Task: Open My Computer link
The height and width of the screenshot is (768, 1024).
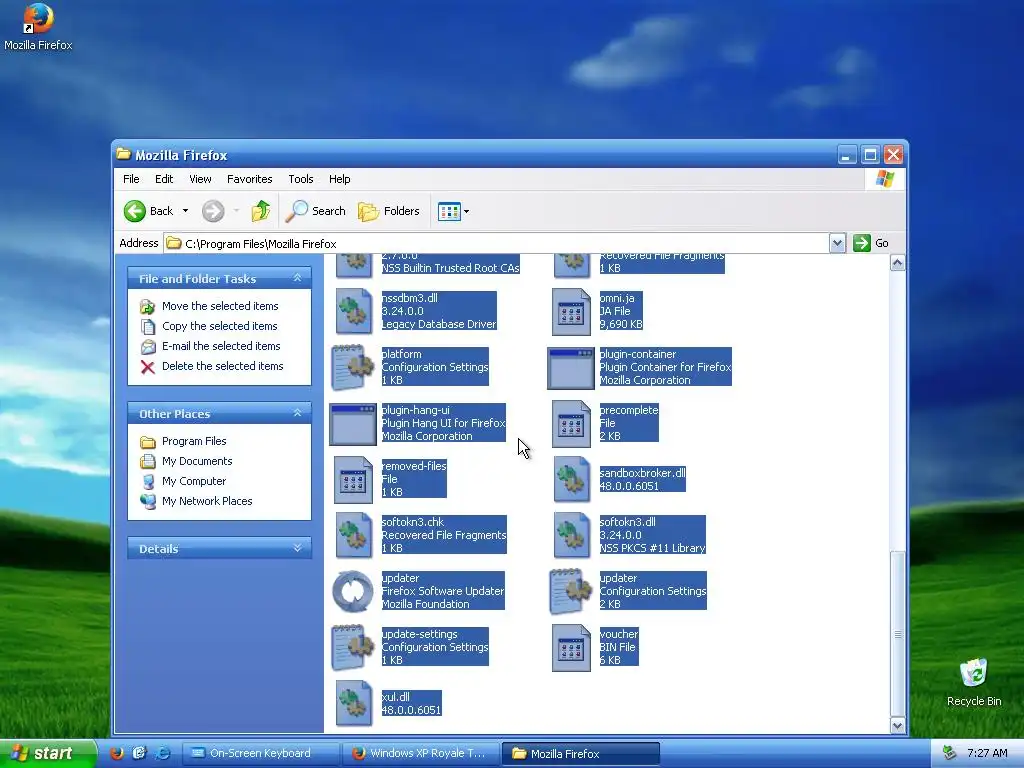Action: 194,481
